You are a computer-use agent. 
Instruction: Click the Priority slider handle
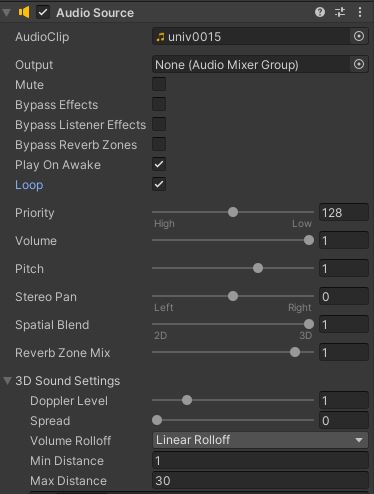(x=233, y=212)
